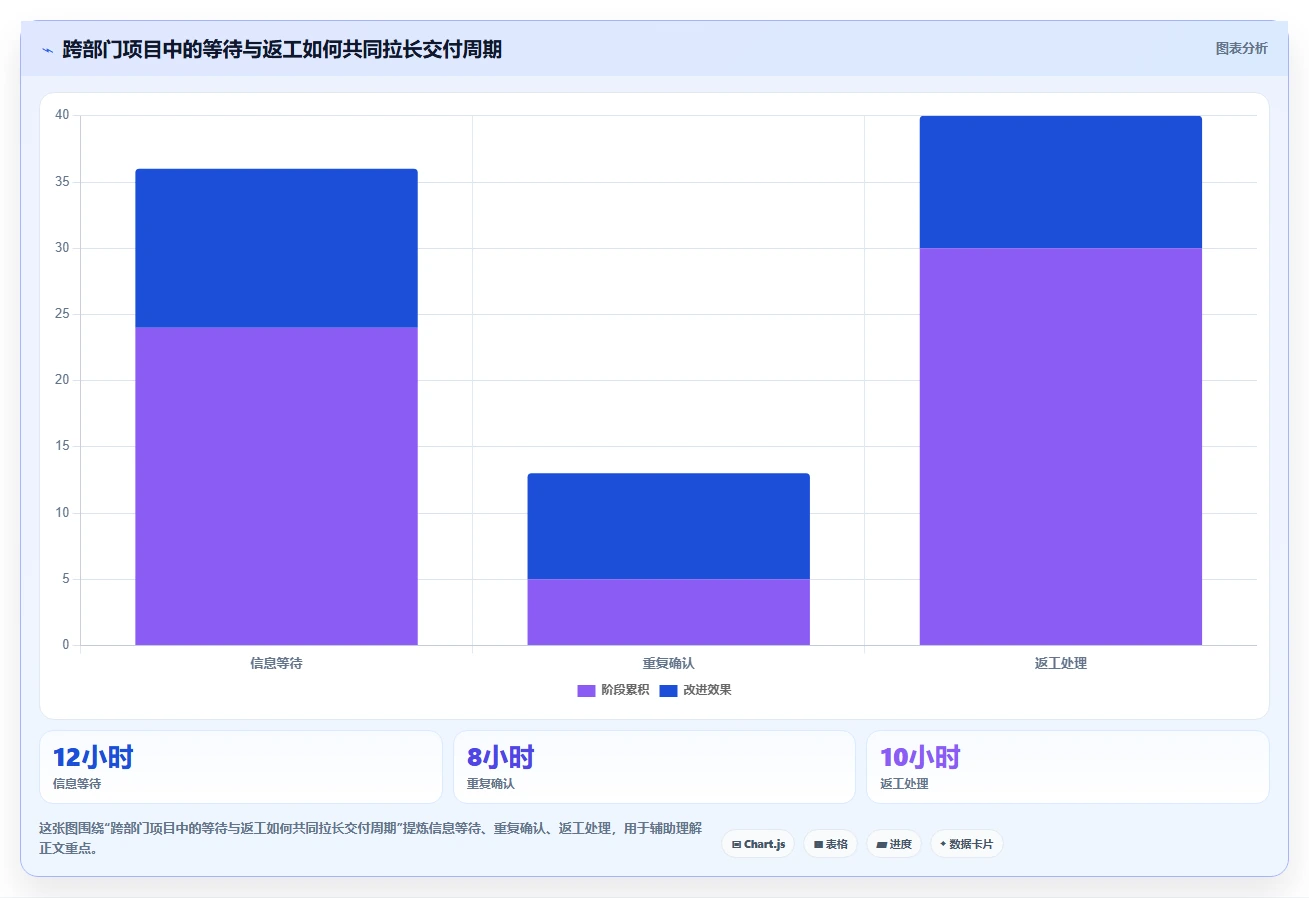1309x898 pixels.
Task: Click the purple 阶段累积 legend swatch
Action: (x=586, y=691)
